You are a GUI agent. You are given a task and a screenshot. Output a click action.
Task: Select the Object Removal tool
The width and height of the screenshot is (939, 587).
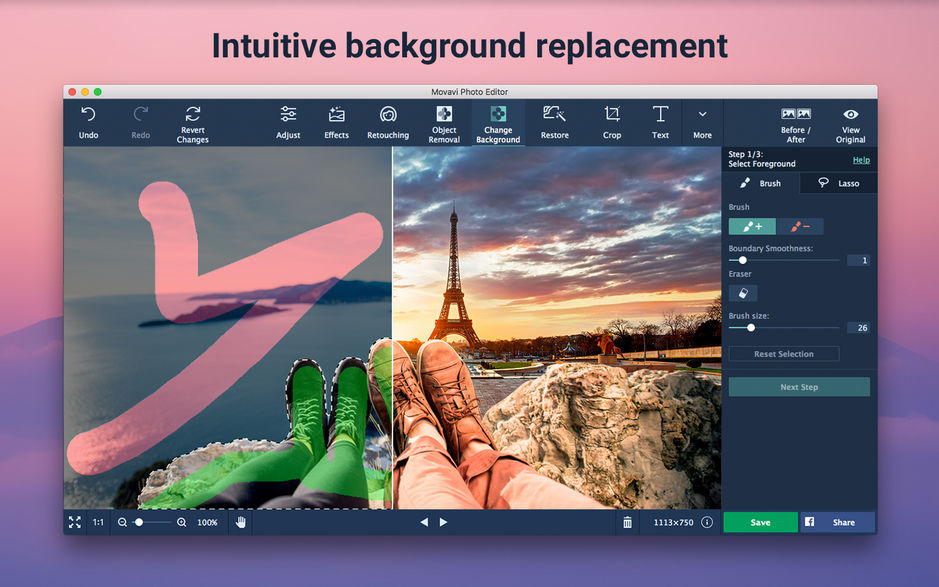pos(444,122)
